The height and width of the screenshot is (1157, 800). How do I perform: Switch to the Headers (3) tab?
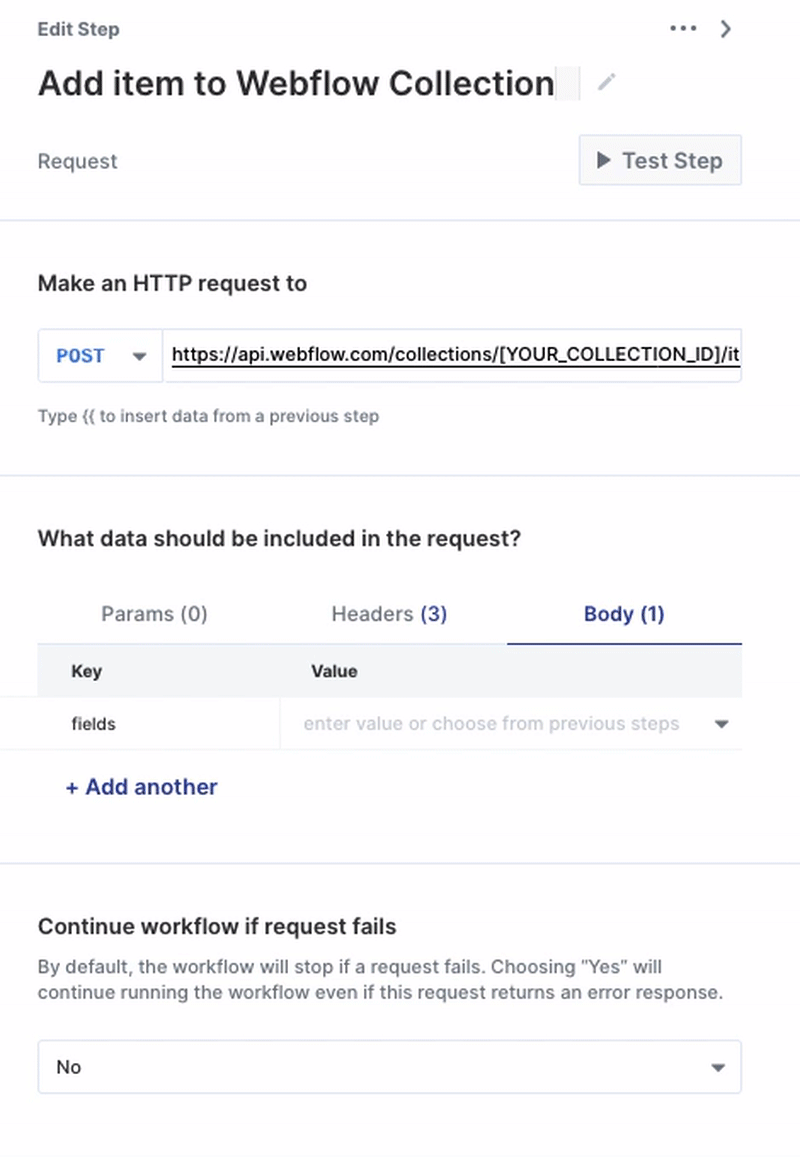(x=389, y=614)
